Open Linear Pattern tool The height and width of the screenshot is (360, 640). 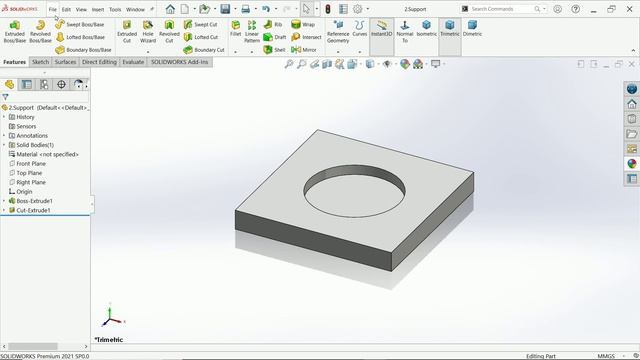pyautogui.click(x=252, y=31)
